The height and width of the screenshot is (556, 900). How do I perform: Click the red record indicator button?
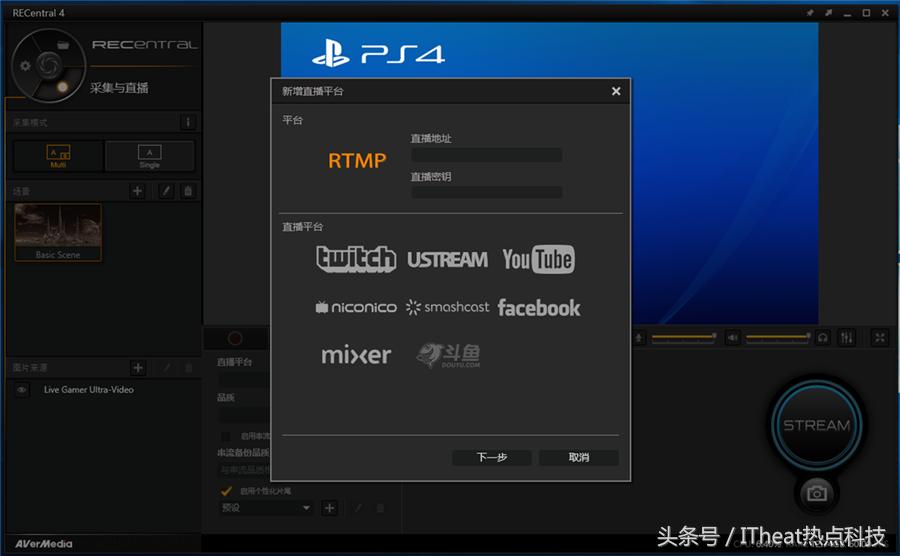pos(235,339)
